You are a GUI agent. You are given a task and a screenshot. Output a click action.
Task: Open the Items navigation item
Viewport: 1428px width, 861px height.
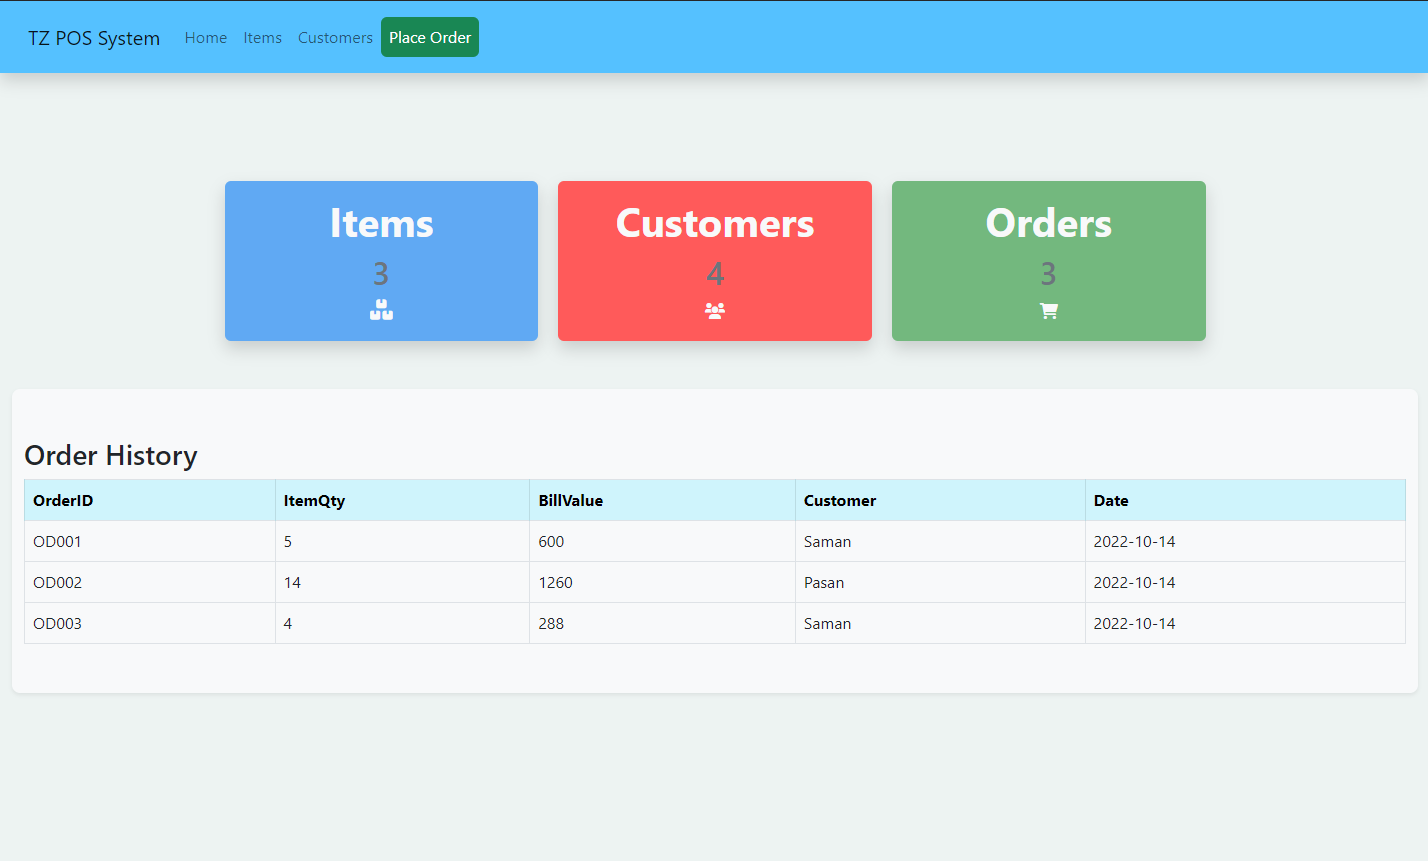point(262,37)
